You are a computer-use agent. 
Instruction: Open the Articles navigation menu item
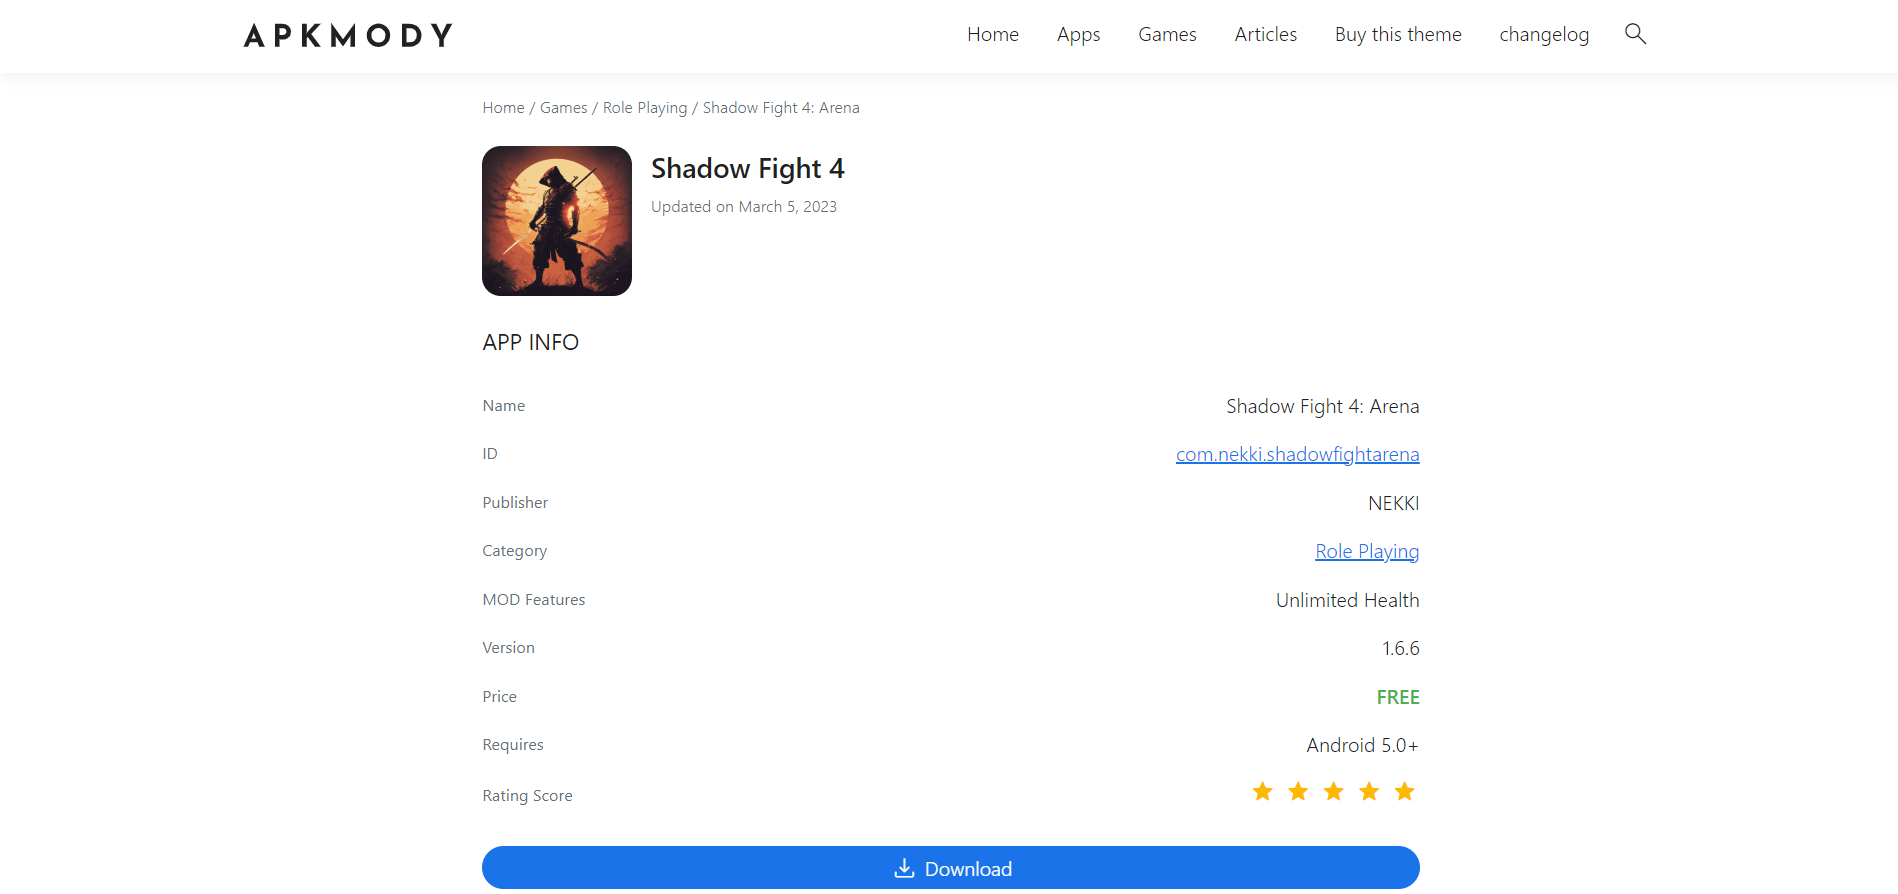(x=1265, y=35)
